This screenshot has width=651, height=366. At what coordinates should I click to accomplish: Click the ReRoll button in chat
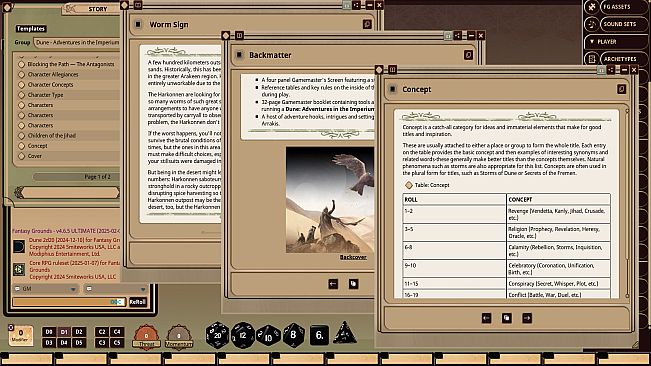pyautogui.click(x=137, y=302)
